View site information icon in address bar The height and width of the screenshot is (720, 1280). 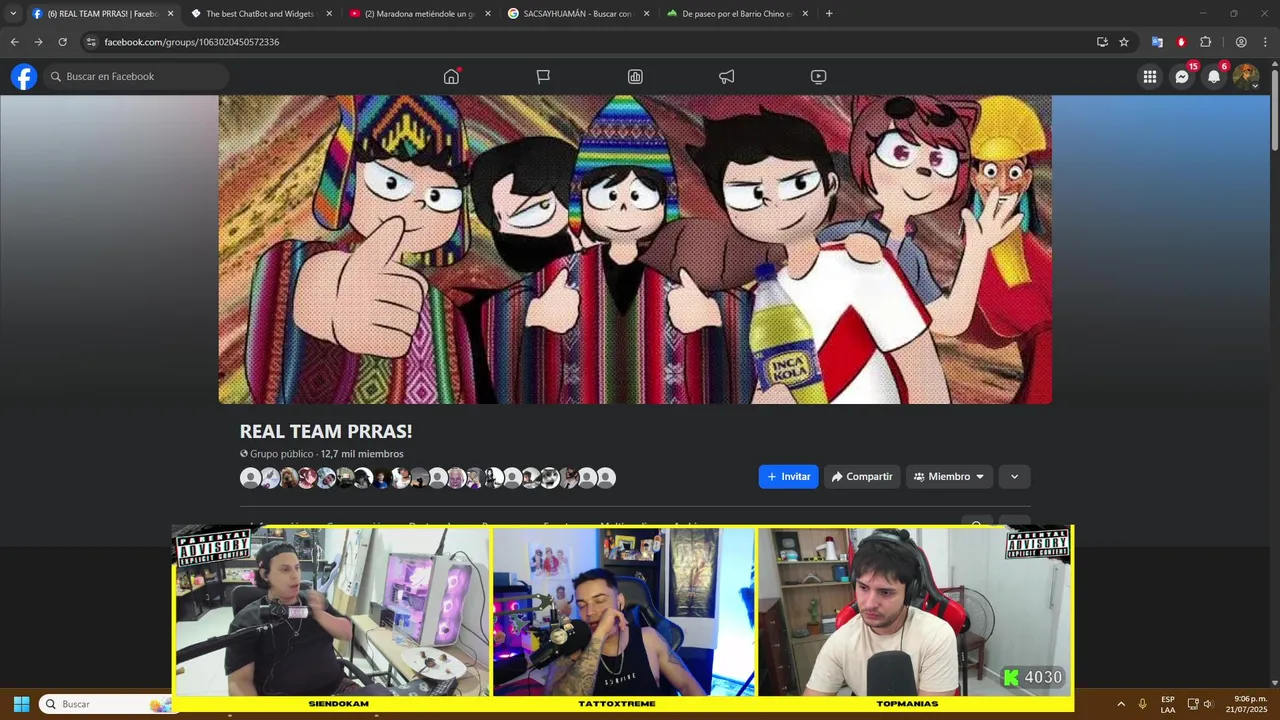(x=91, y=42)
